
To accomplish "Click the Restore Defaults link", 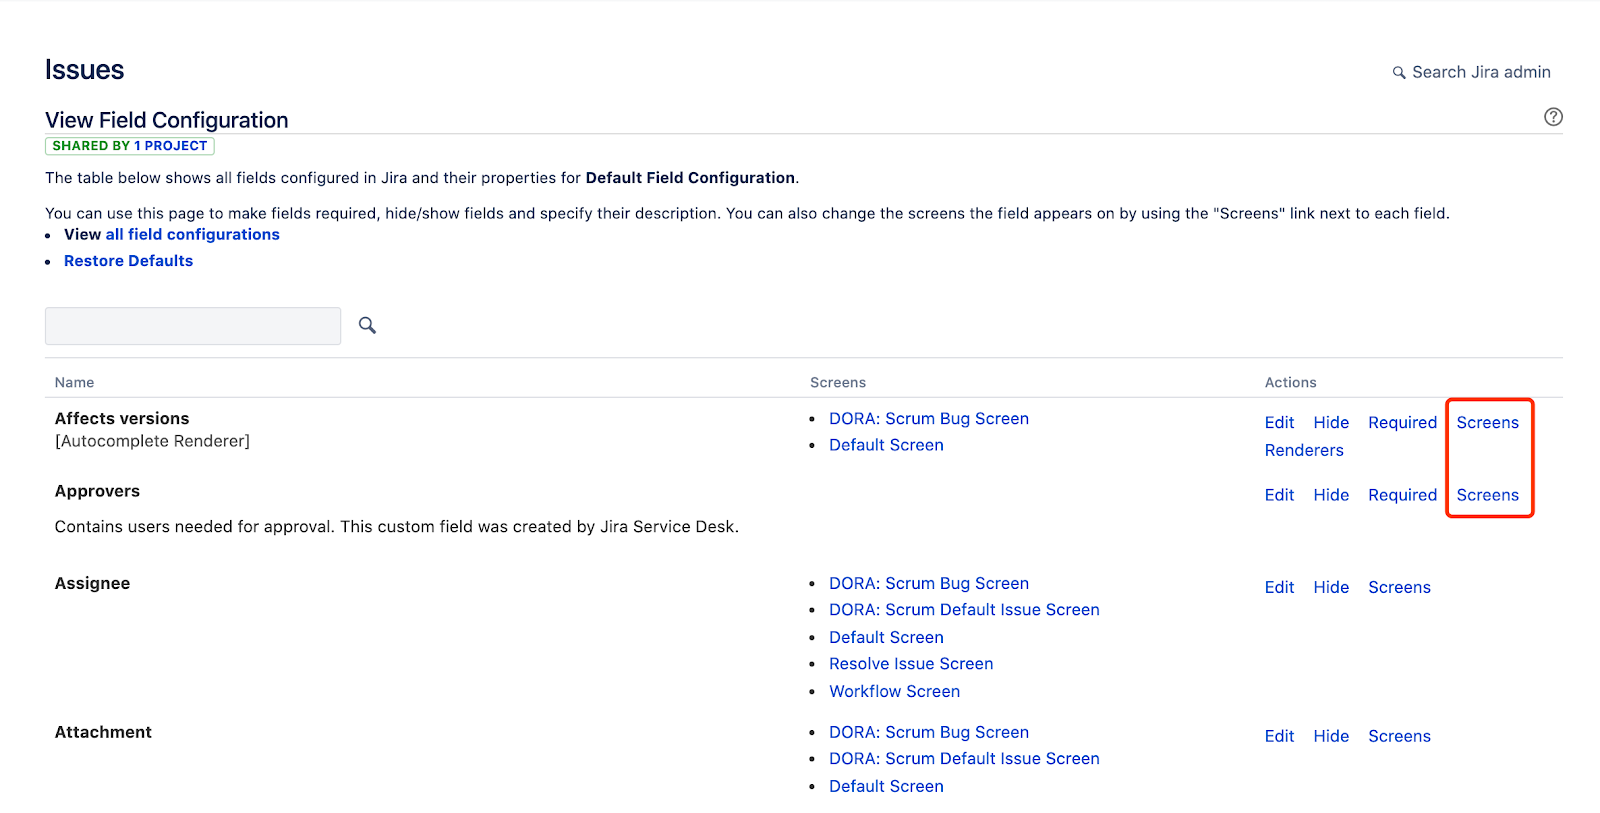I will point(128,261).
